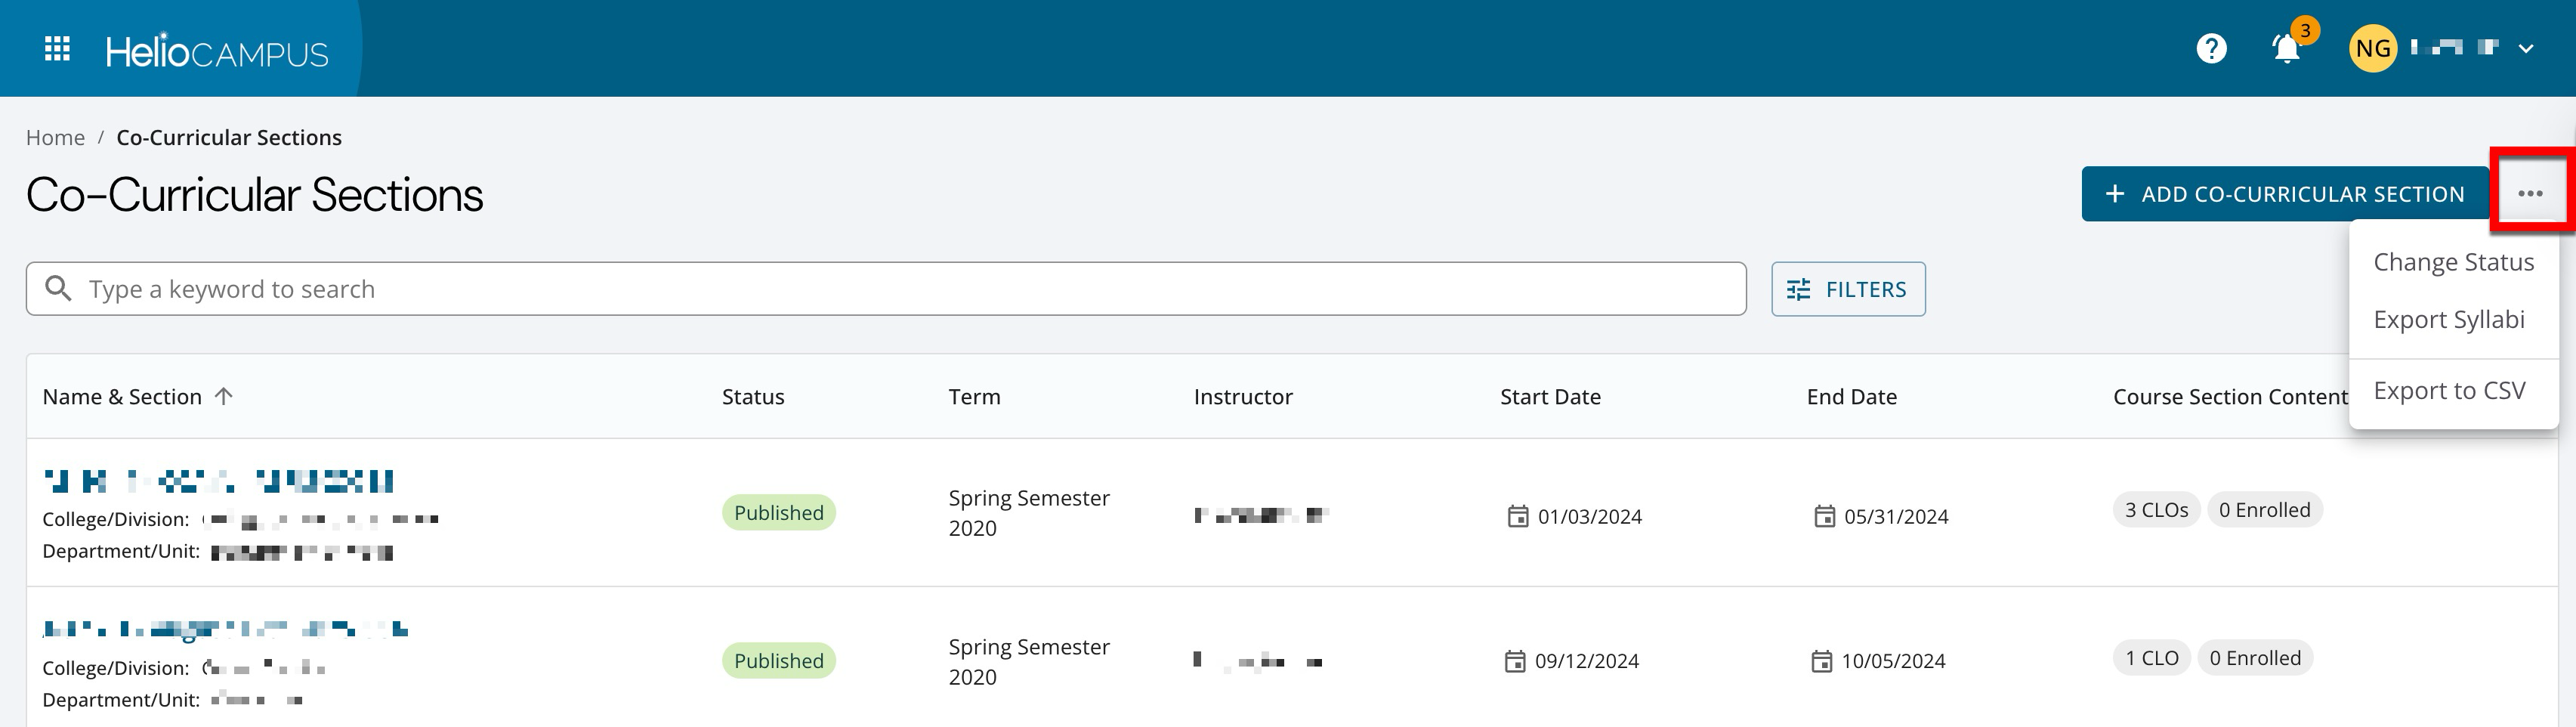This screenshot has width=2576, height=727.
Task: Click calendar icon beside 09/12/2024
Action: pos(1515,661)
